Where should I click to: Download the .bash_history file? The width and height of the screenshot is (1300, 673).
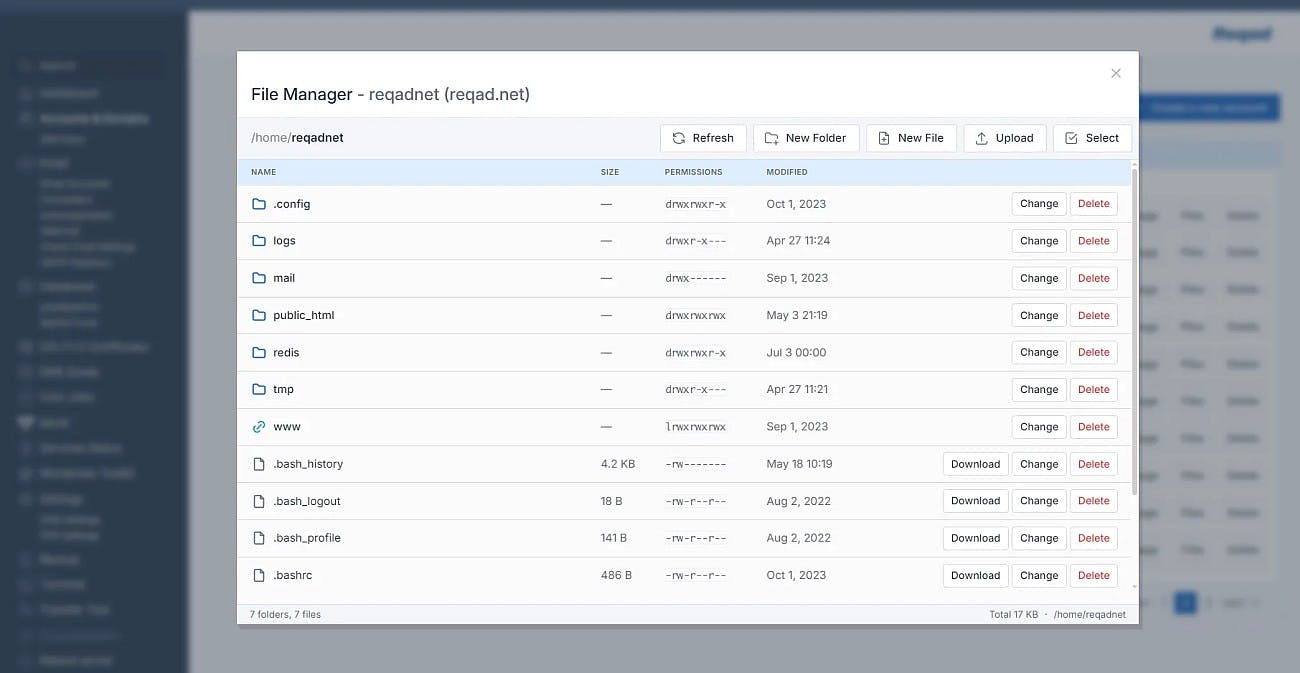pos(976,464)
